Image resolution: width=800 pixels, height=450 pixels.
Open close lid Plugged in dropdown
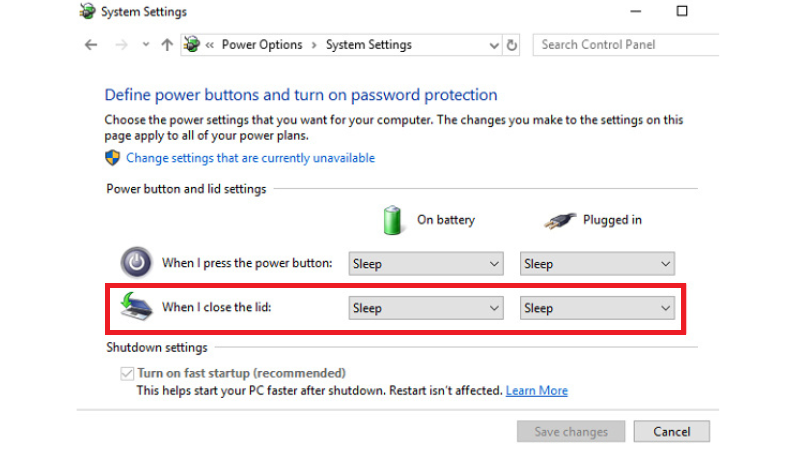[597, 308]
